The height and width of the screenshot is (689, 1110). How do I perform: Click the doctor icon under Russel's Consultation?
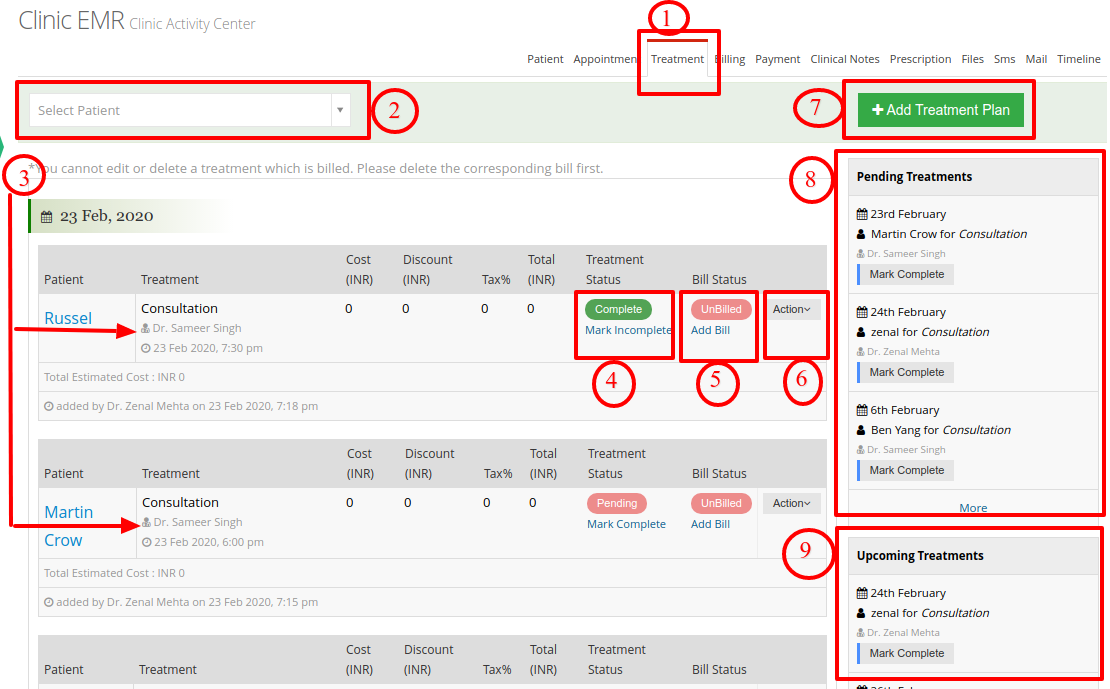[145, 329]
